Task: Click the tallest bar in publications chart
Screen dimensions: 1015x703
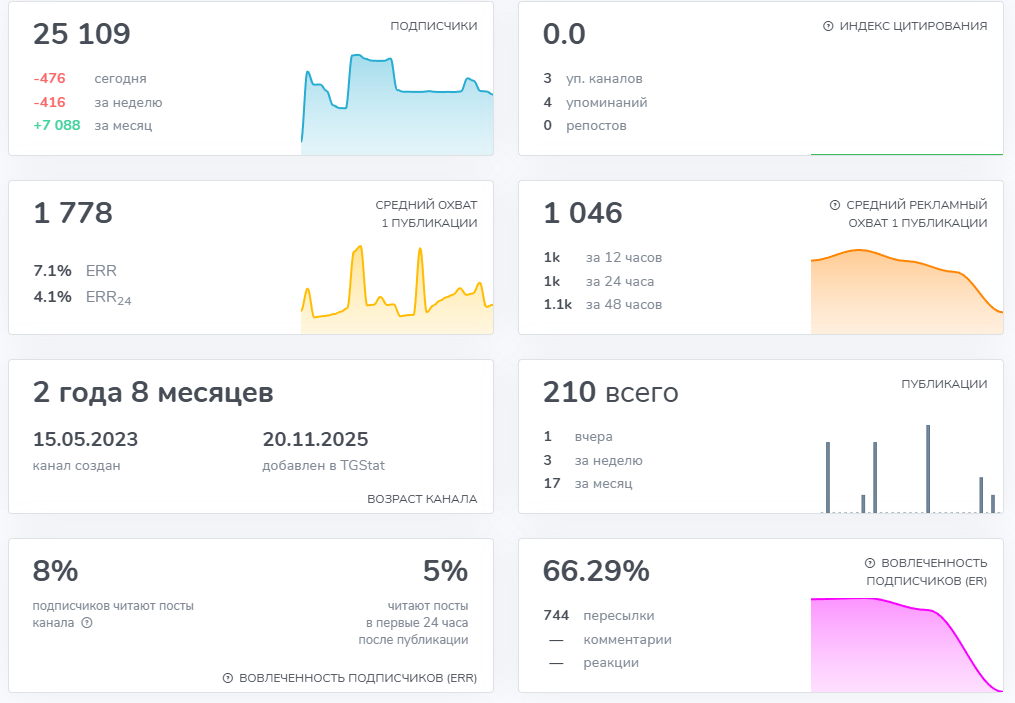Action: pyautogui.click(x=928, y=468)
